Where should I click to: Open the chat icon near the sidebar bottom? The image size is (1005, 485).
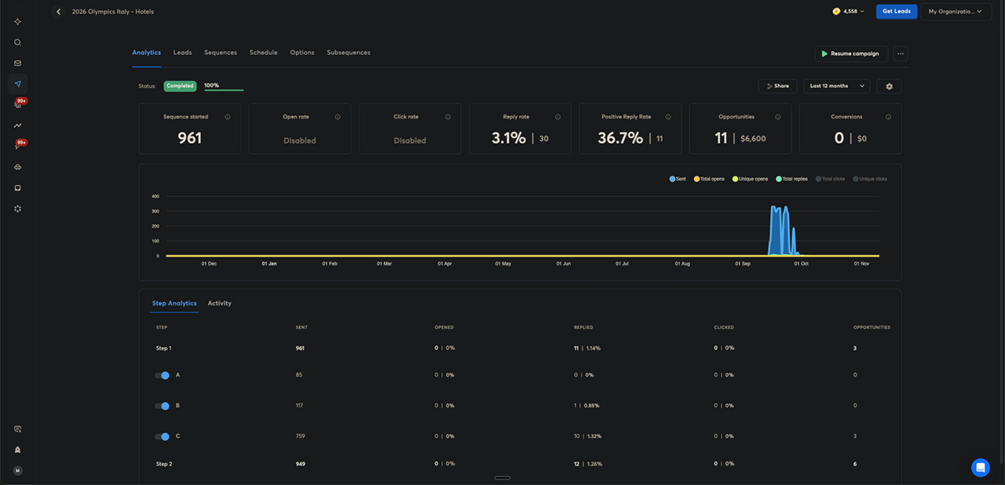click(x=18, y=429)
